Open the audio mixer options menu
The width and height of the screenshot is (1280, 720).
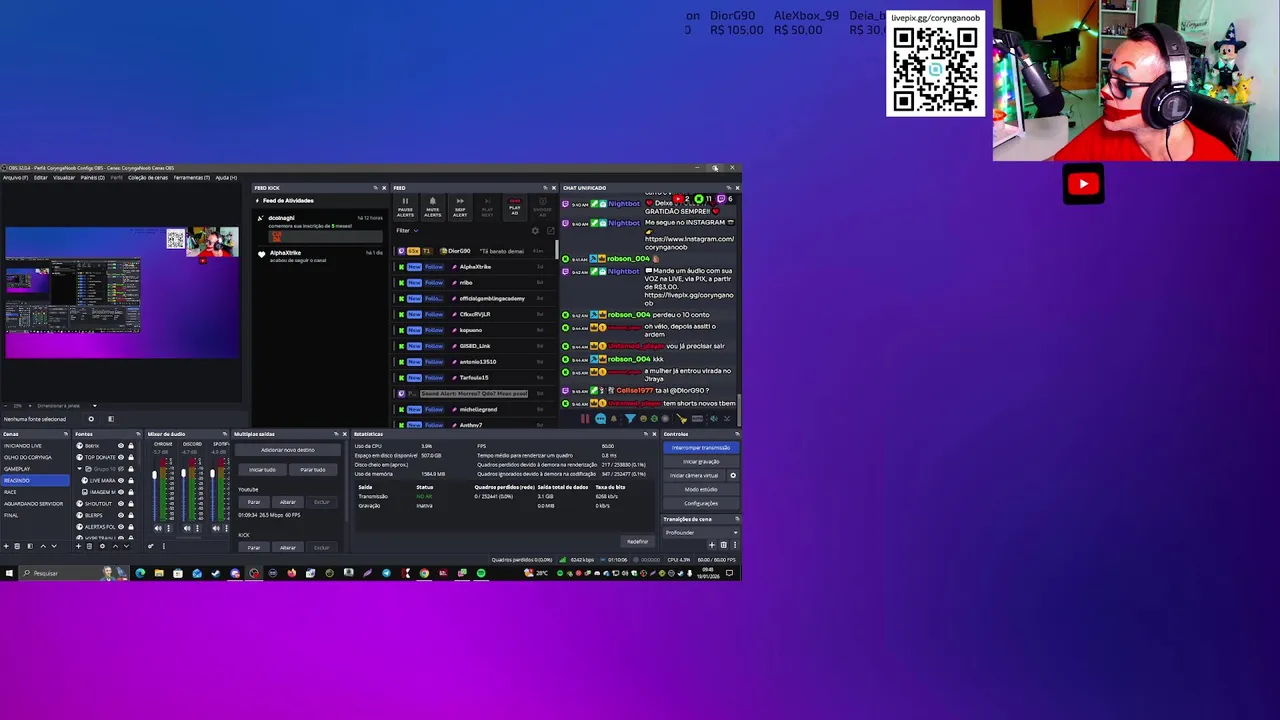tap(164, 546)
